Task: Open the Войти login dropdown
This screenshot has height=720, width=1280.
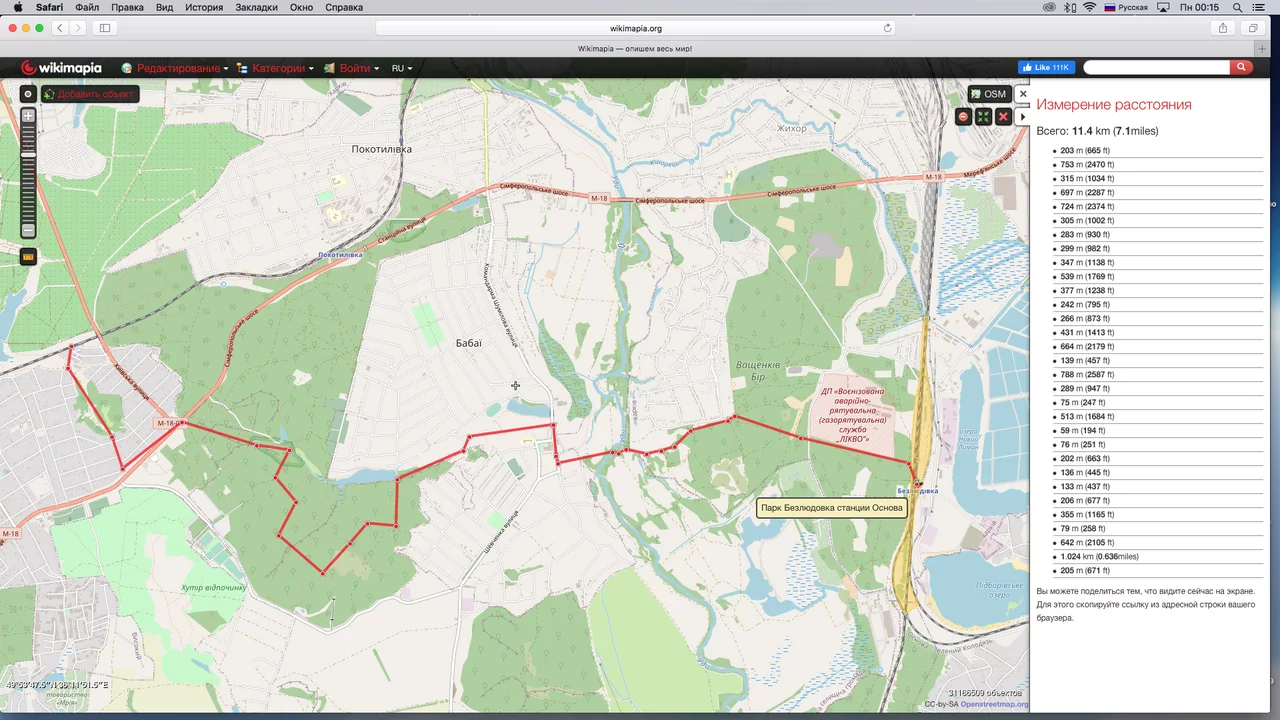Action: coord(351,68)
